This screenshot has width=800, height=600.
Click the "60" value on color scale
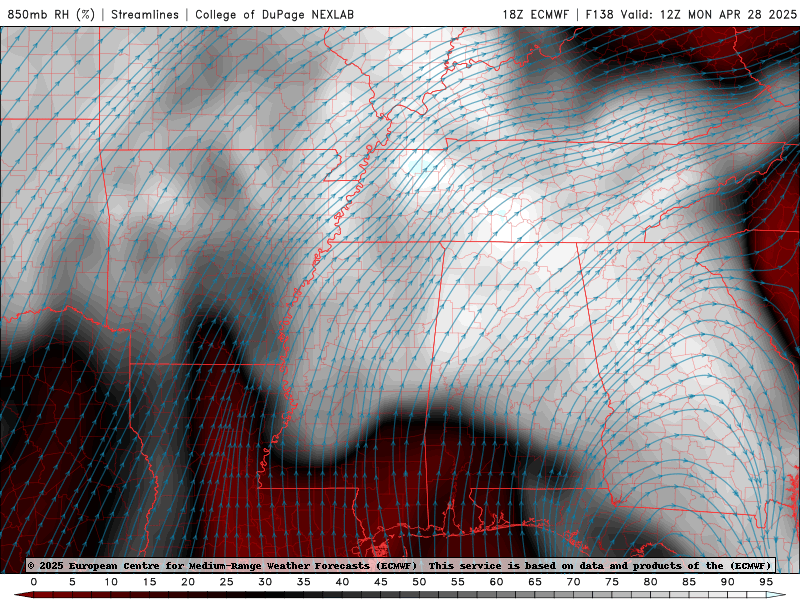pos(496,582)
